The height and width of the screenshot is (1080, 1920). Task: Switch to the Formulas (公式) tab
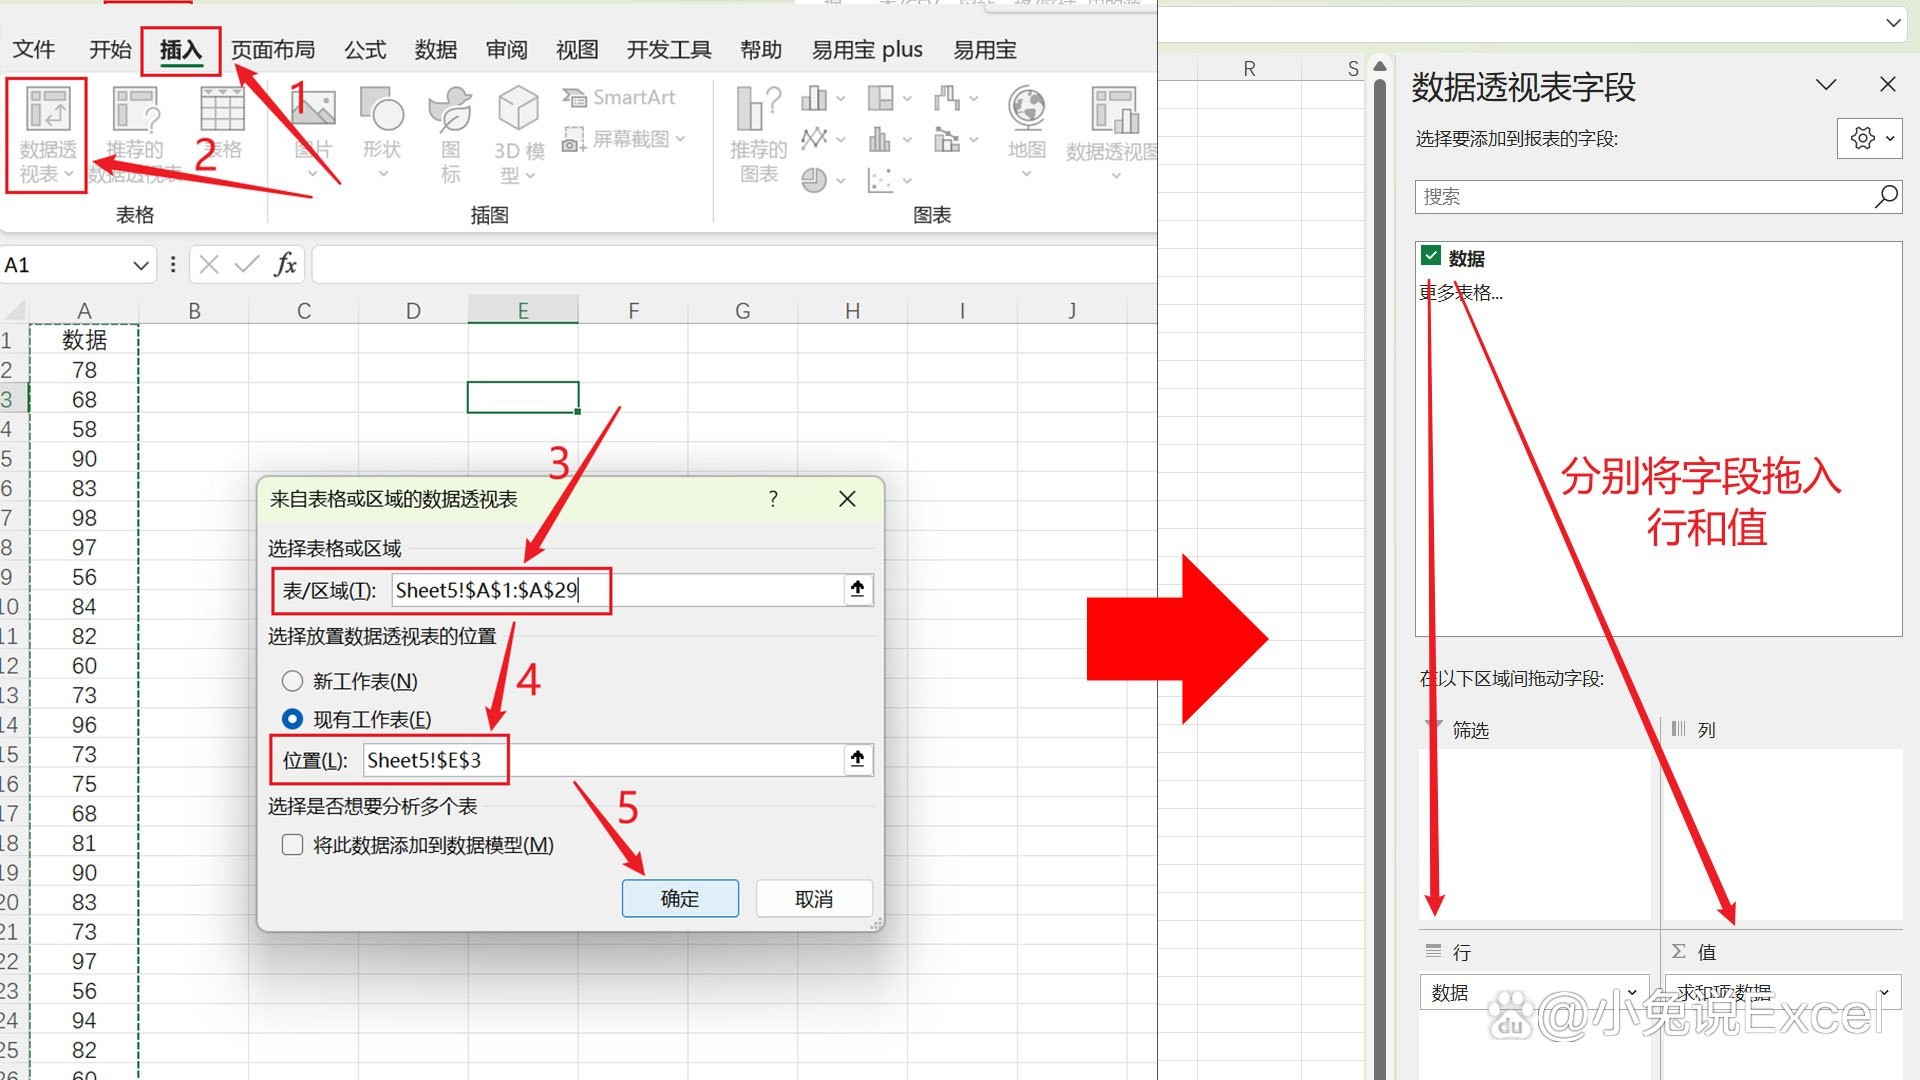click(365, 49)
